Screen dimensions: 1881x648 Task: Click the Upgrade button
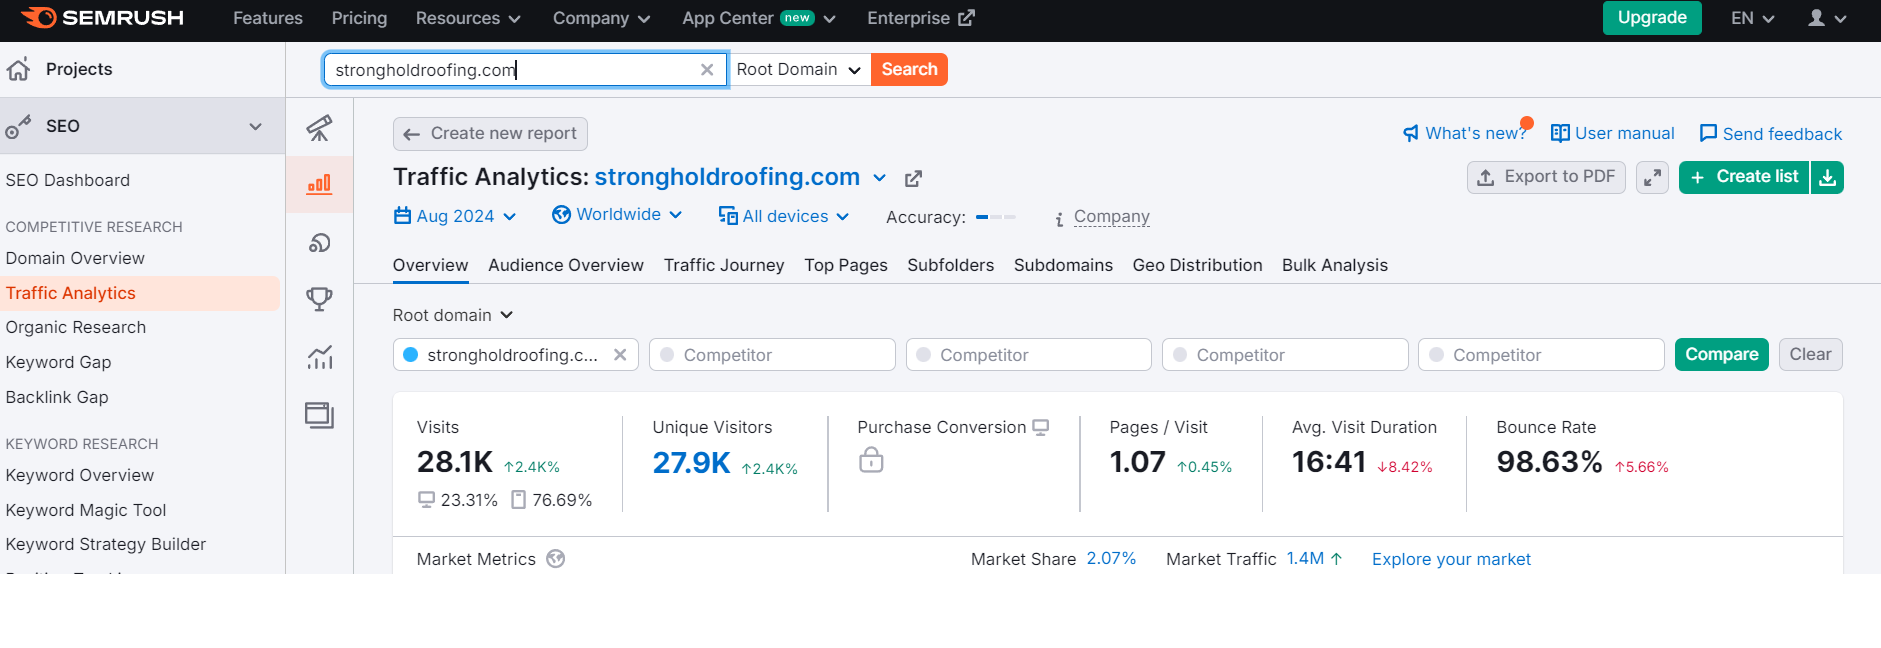pyautogui.click(x=1652, y=18)
